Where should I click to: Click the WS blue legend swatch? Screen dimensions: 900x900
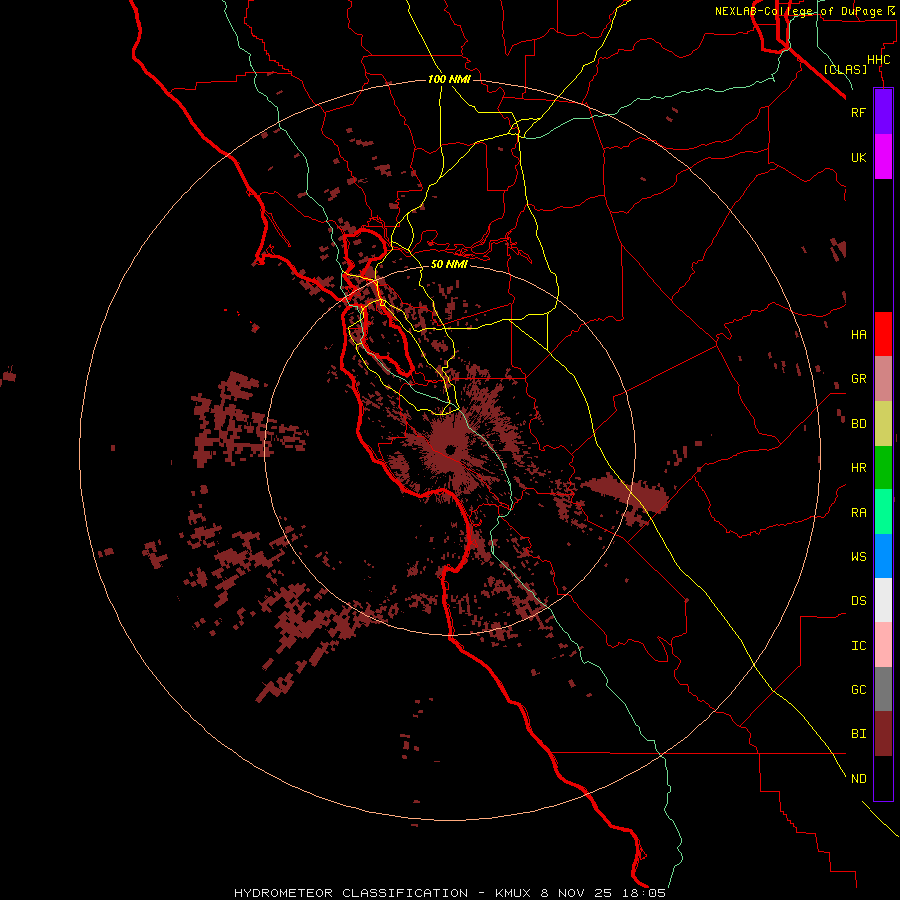click(x=883, y=556)
